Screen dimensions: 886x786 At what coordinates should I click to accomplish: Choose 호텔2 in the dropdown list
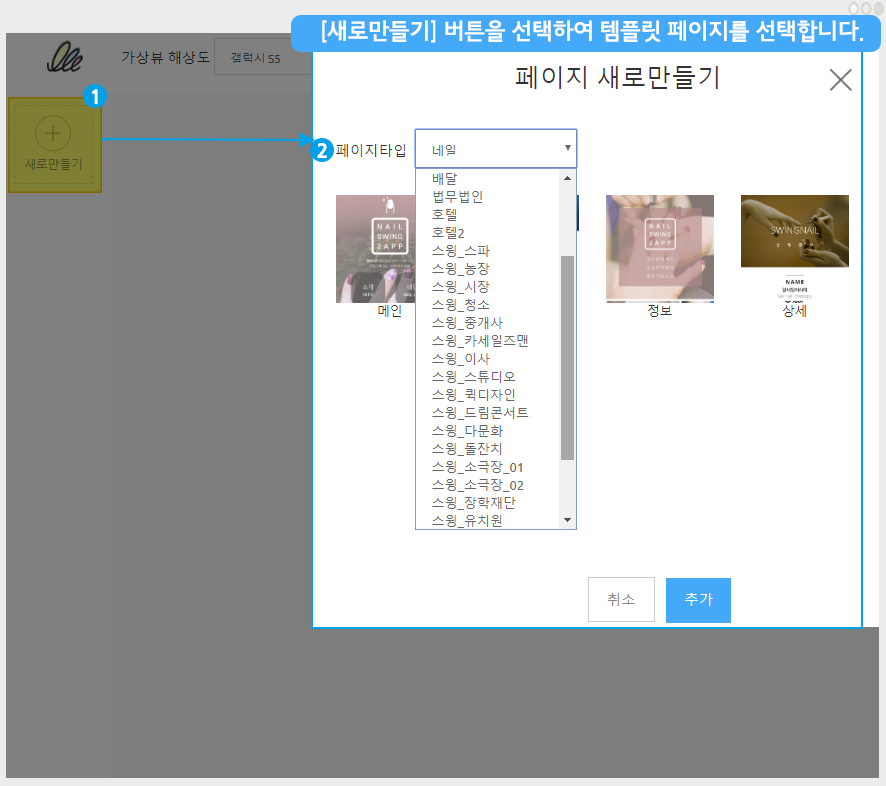[448, 232]
